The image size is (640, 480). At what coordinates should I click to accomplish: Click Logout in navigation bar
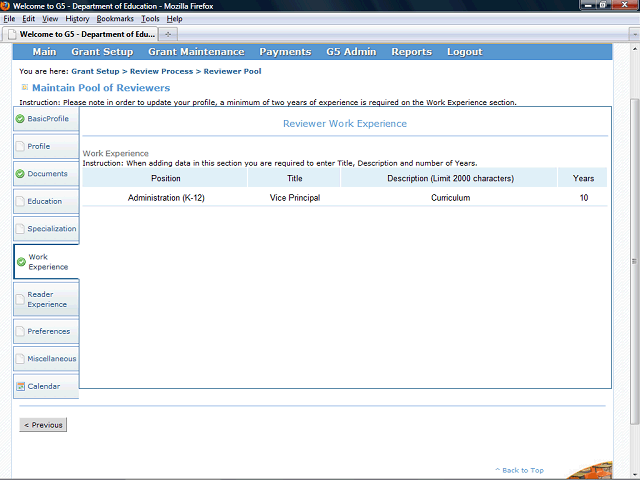pyautogui.click(x=464, y=52)
